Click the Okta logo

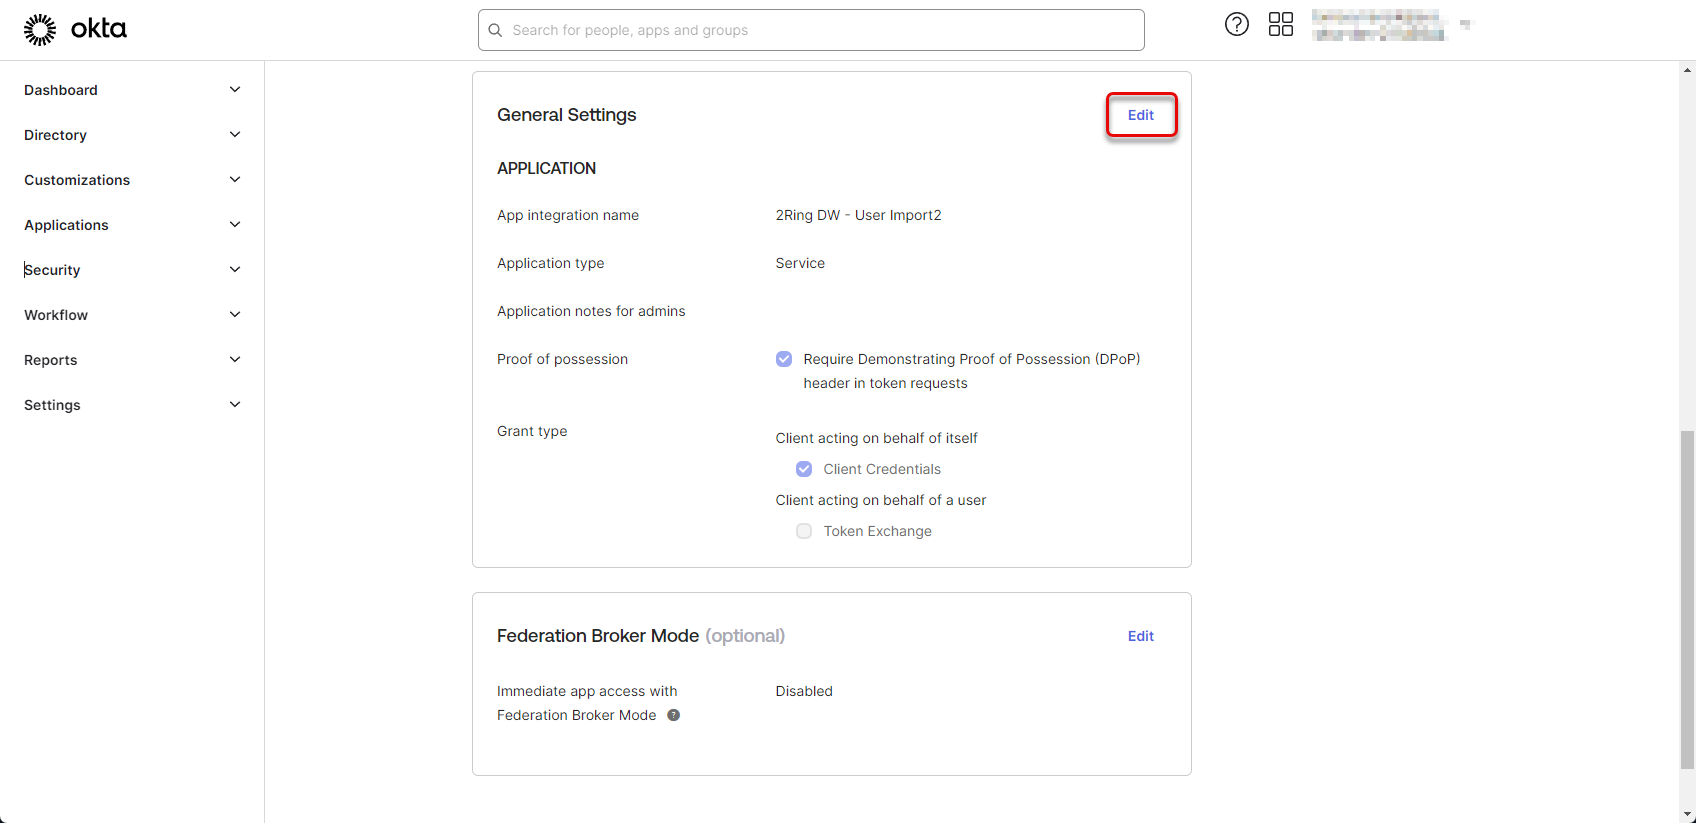coord(75,30)
